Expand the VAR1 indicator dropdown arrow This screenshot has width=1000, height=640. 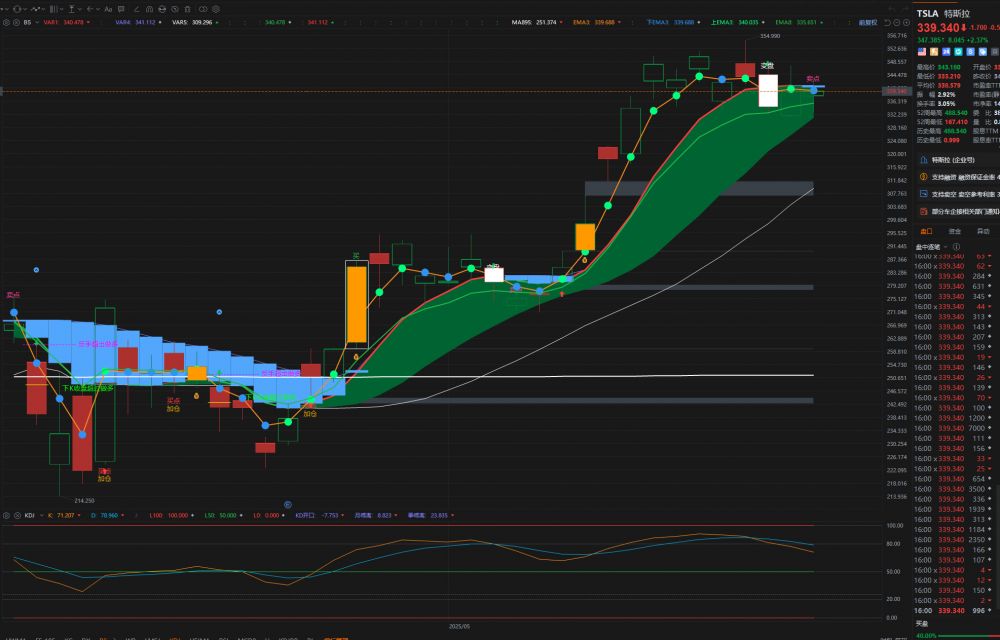88,21
